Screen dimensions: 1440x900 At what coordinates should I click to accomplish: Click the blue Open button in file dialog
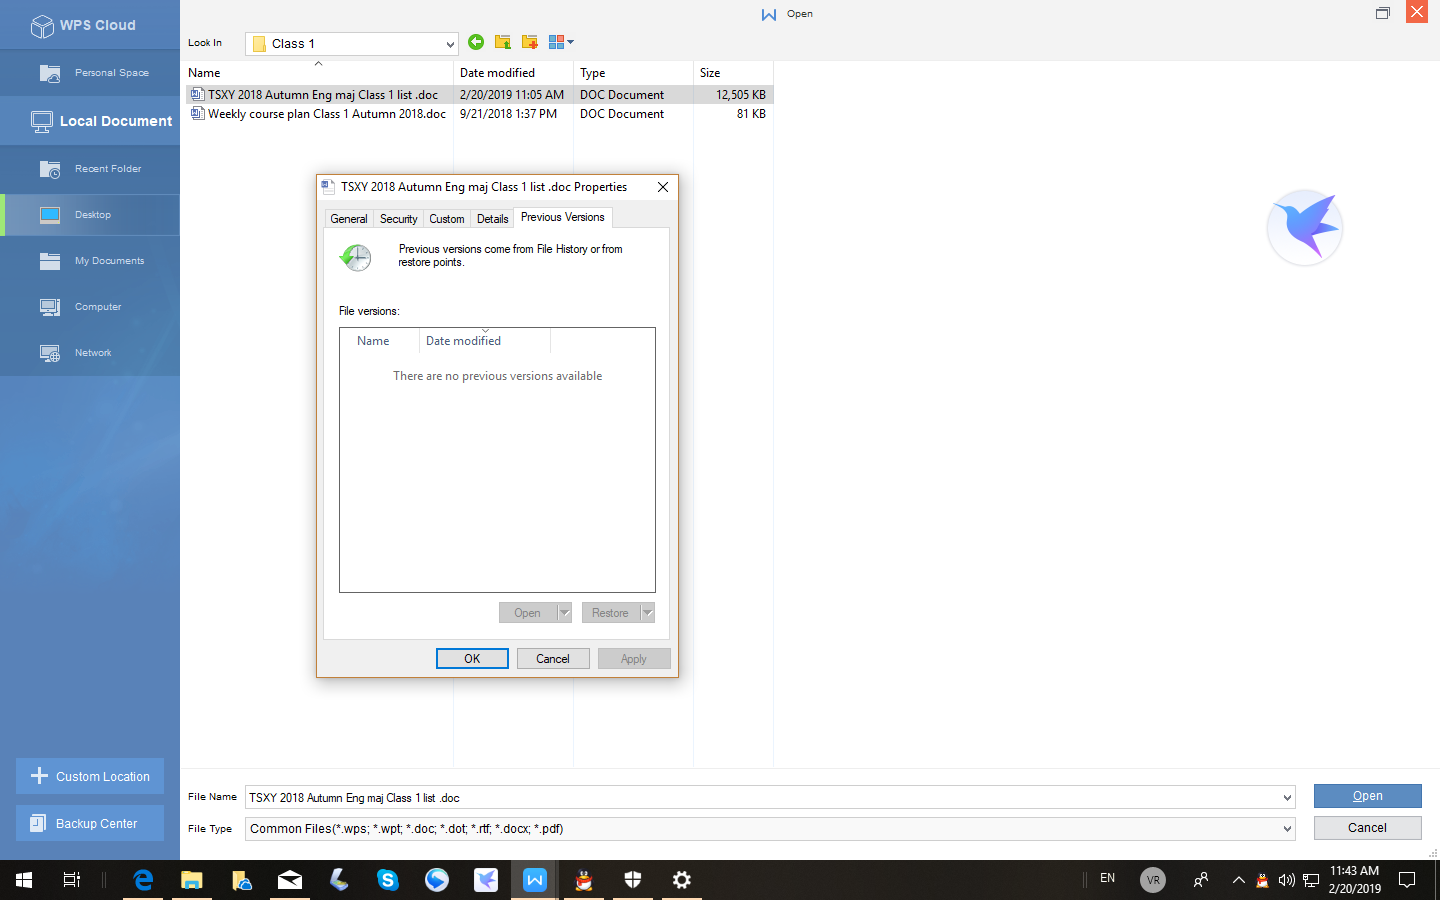1367,796
